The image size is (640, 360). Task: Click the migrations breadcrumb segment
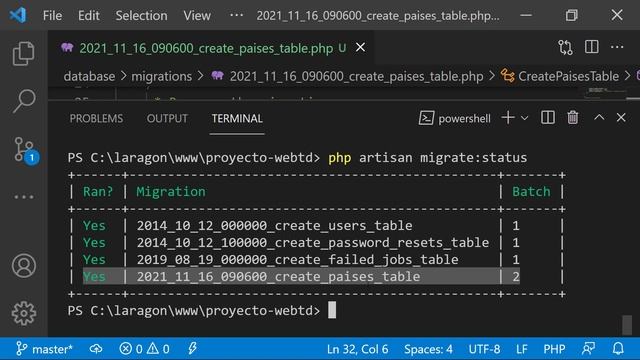point(162,76)
